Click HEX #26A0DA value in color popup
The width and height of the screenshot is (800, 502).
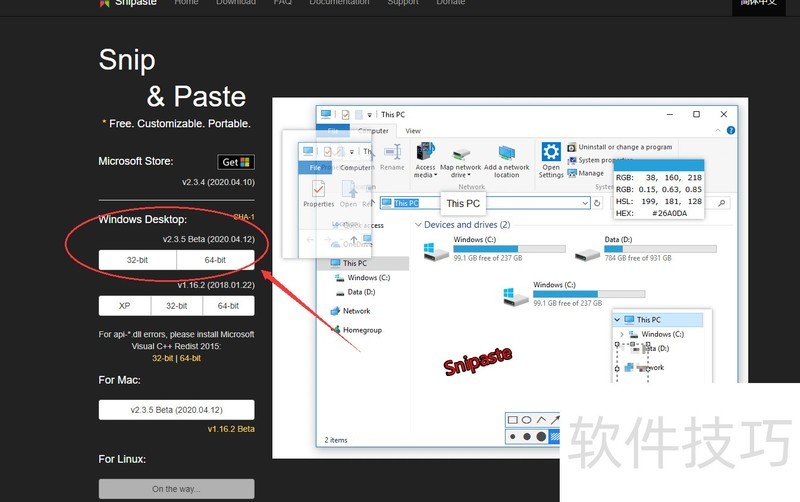tap(669, 213)
